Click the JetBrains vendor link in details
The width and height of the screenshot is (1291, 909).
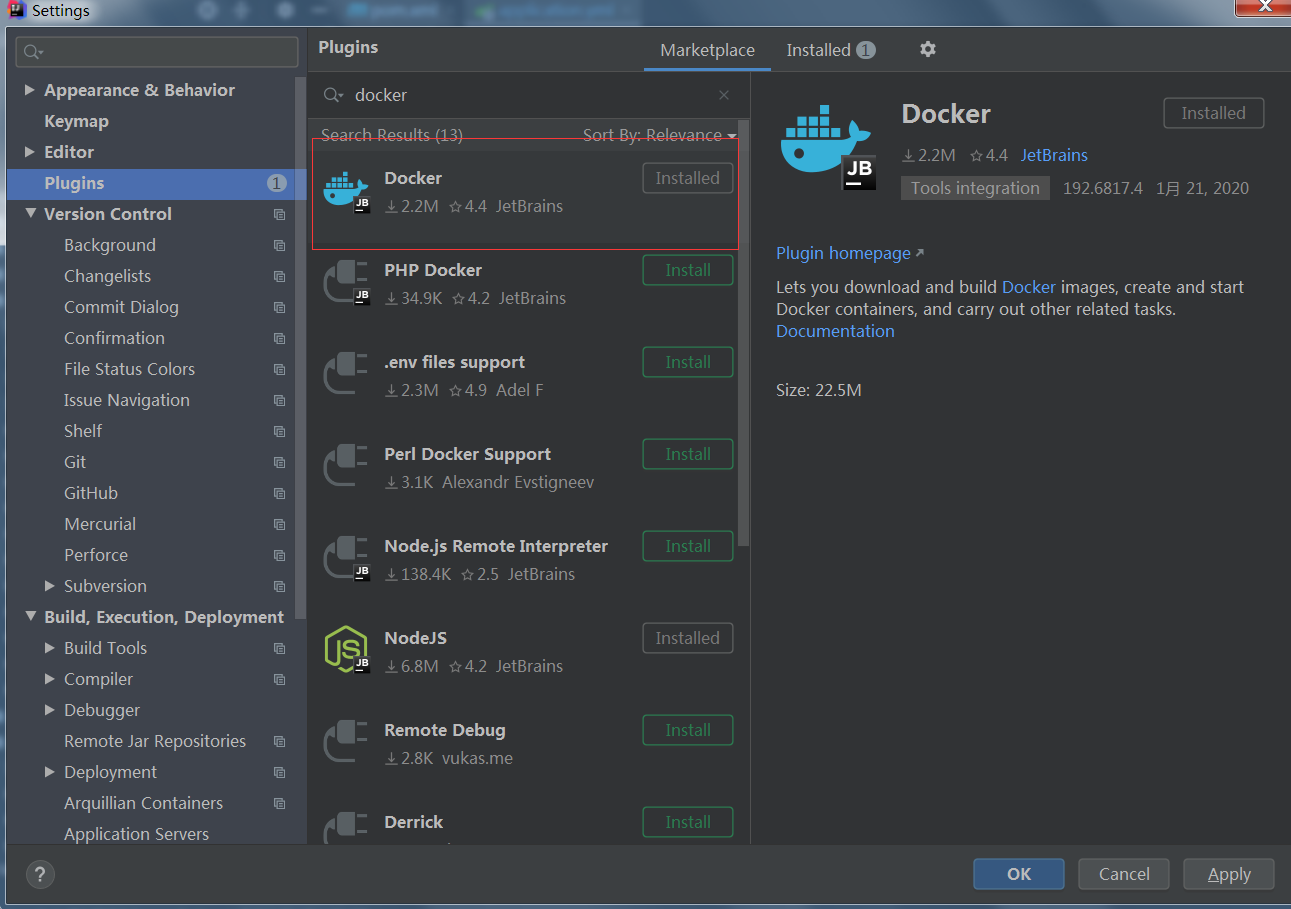(x=1054, y=155)
